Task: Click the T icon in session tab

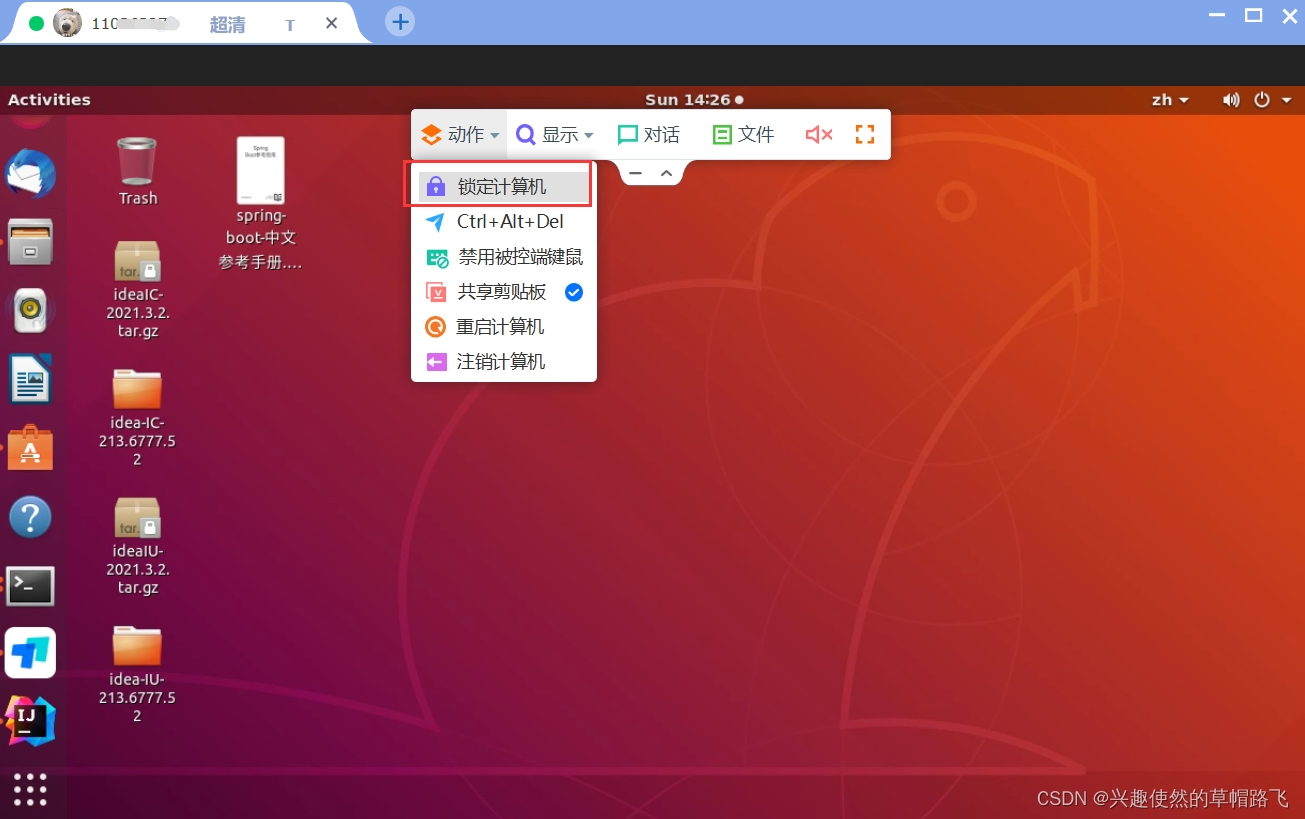Action: 290,26
